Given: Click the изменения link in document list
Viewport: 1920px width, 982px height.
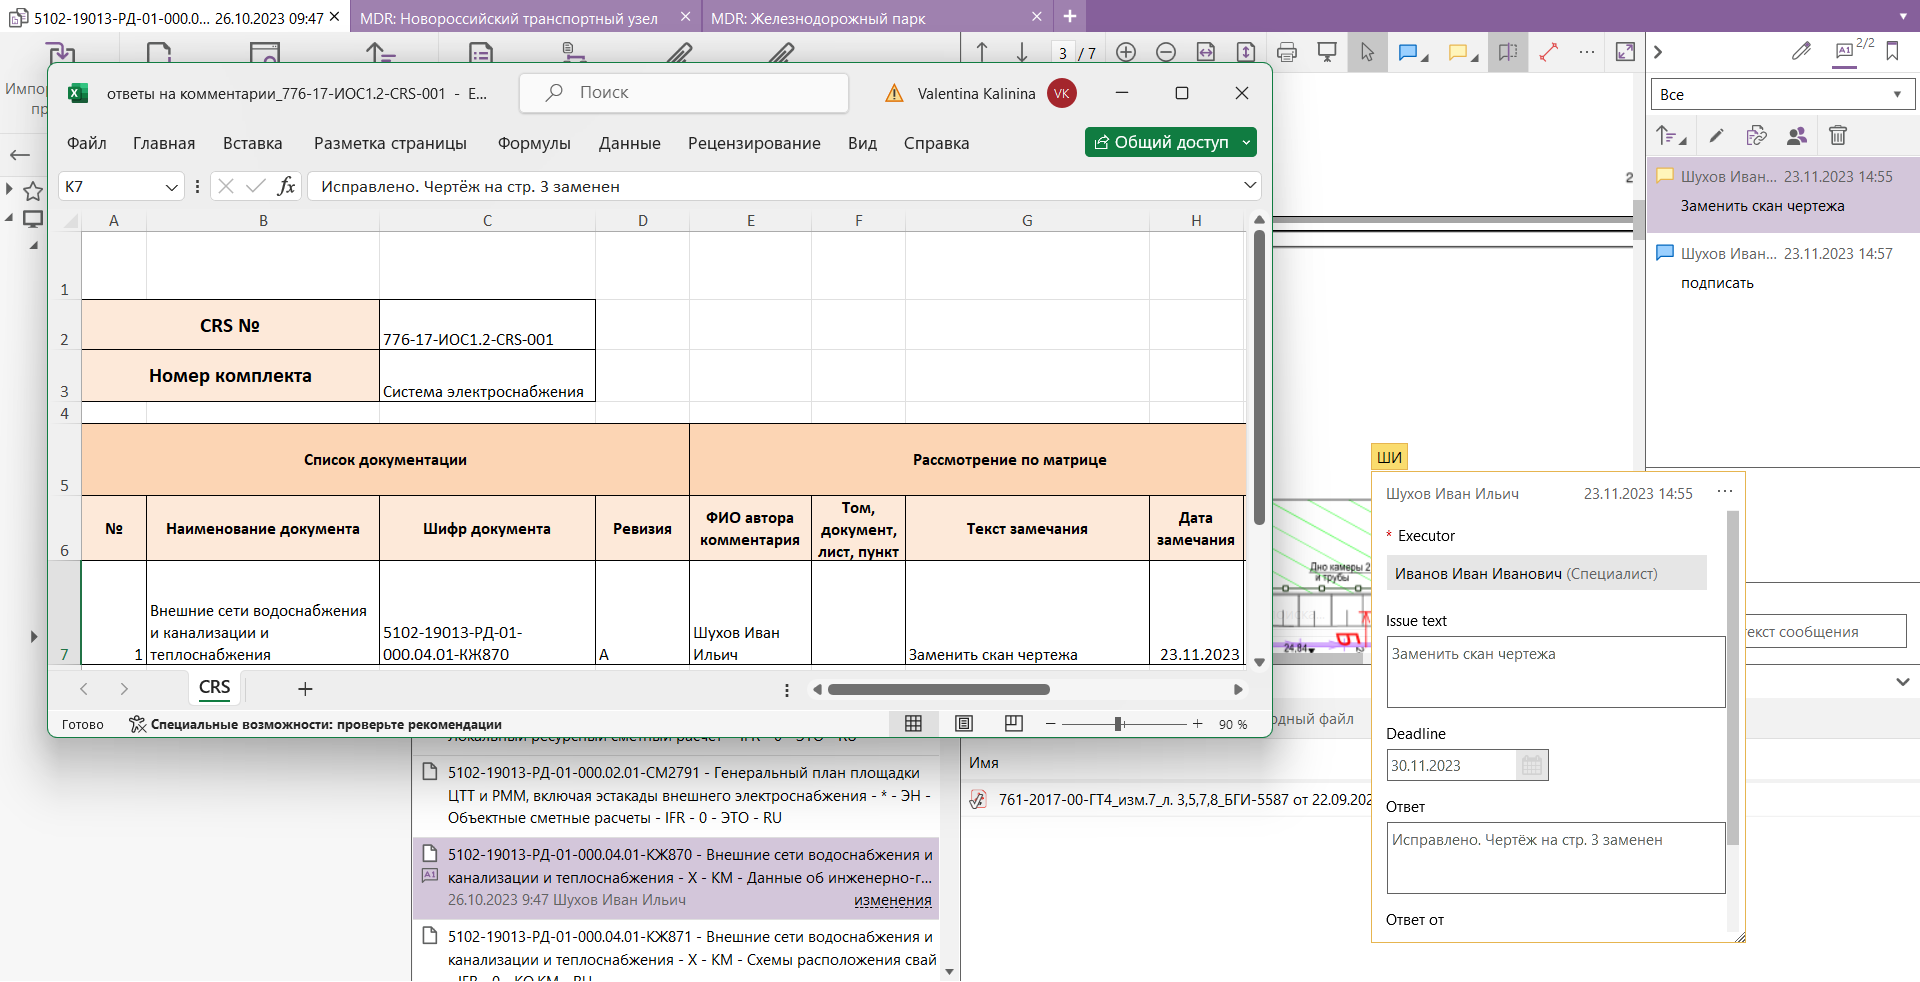Looking at the screenshot, I should (893, 900).
